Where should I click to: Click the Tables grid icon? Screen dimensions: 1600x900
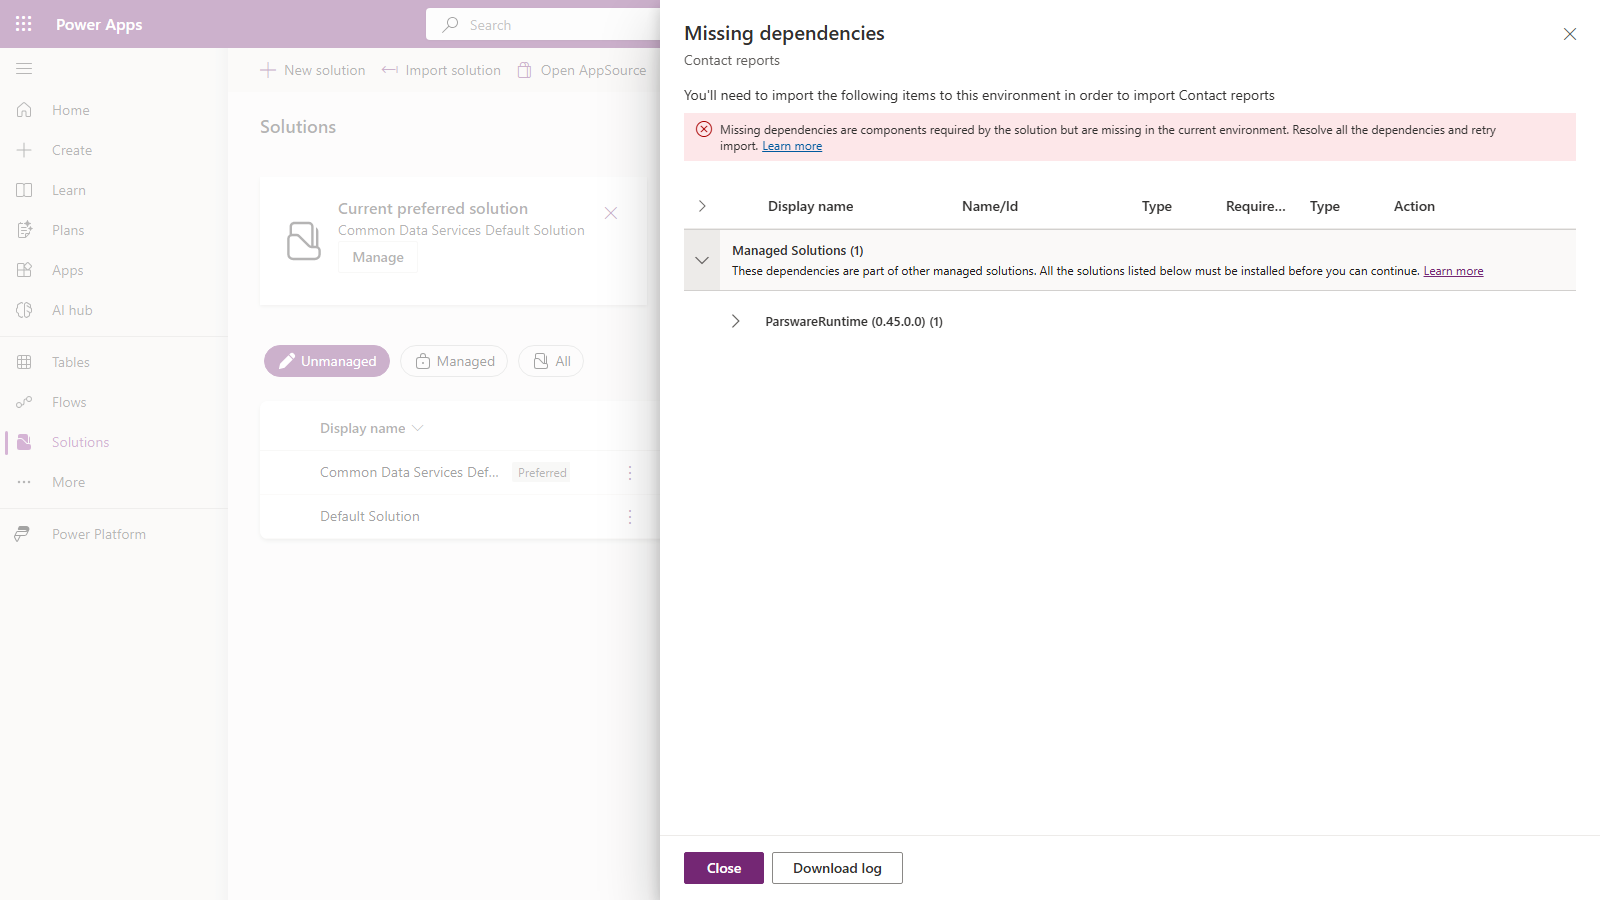(24, 362)
